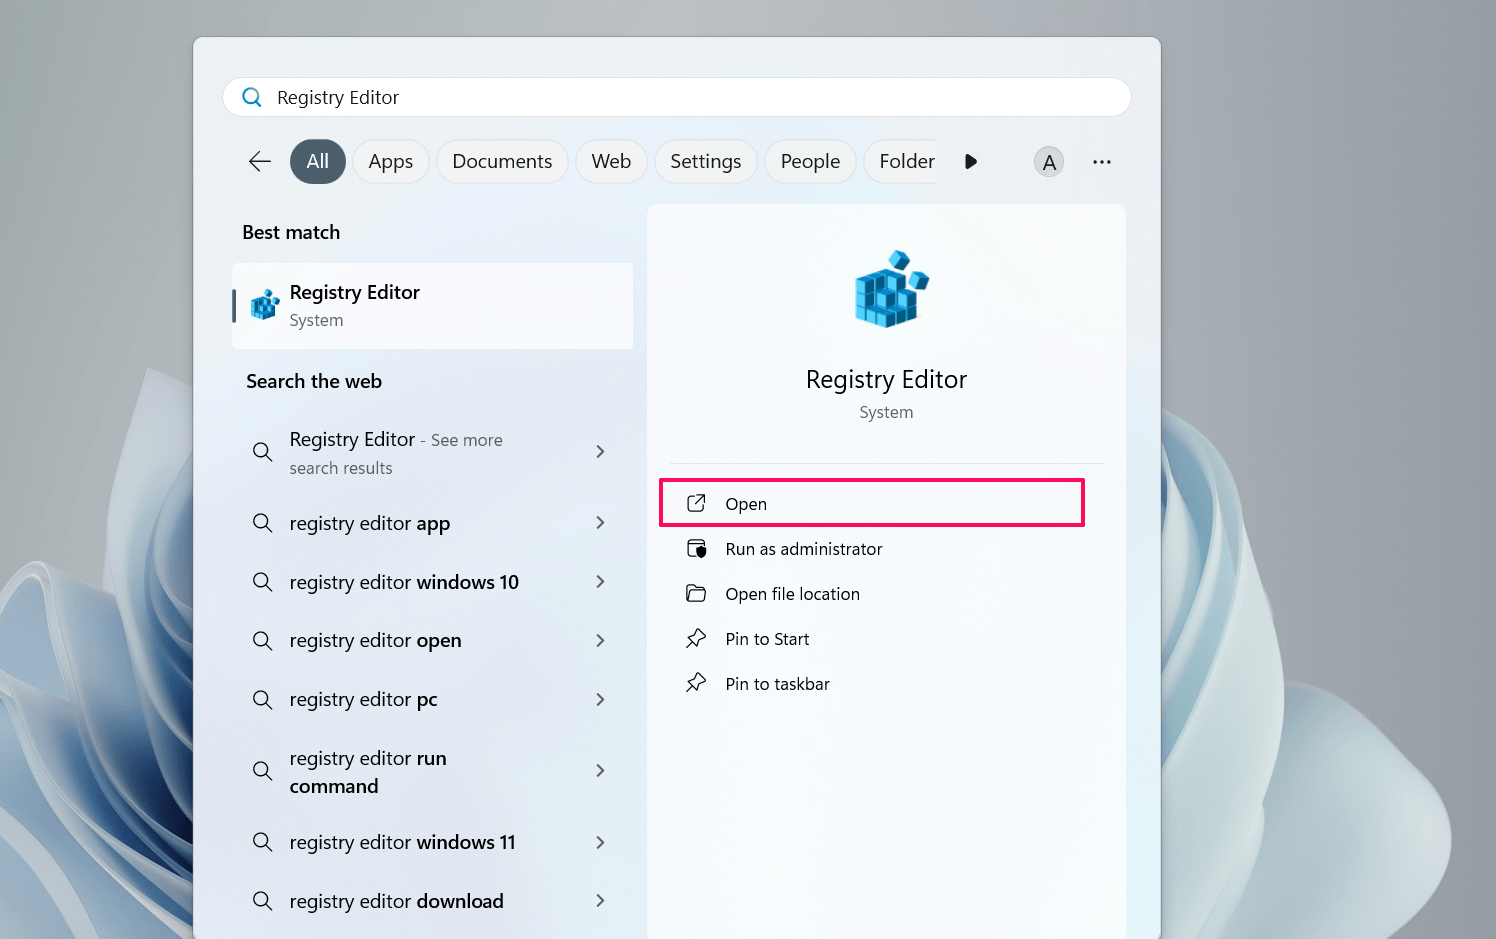
Task: Click the Pin to taskbar pin icon
Action: click(x=696, y=683)
